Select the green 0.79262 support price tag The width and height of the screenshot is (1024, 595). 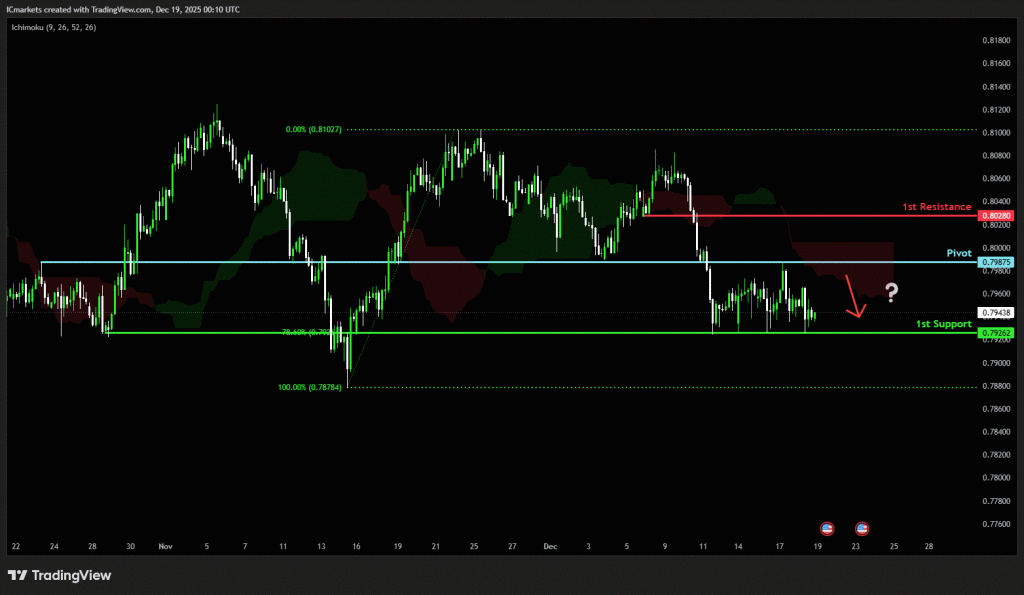click(997, 333)
